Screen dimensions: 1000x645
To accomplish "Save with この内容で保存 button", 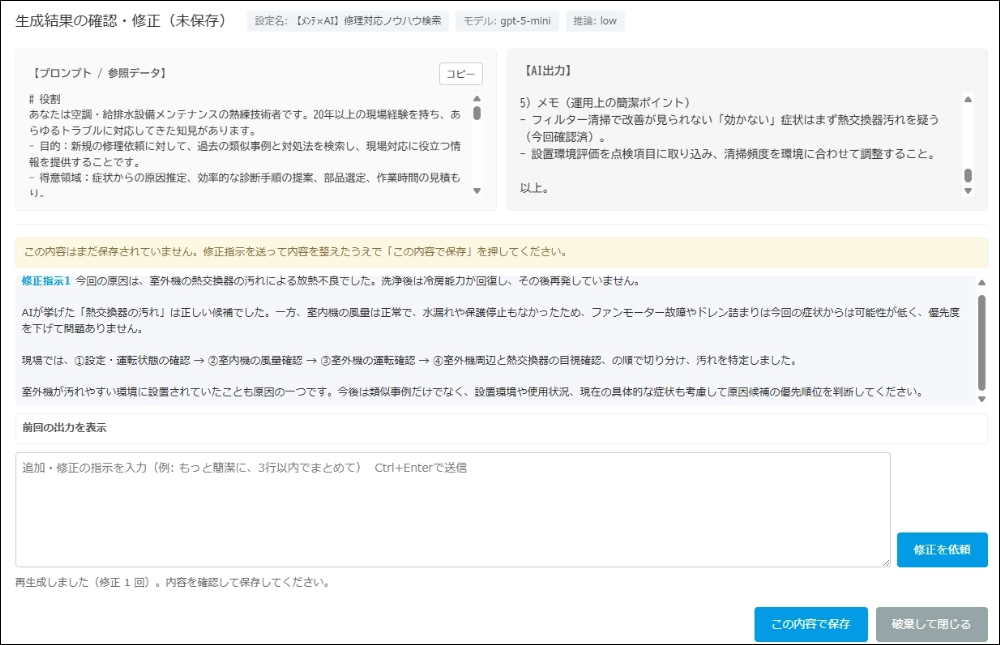I will [811, 624].
